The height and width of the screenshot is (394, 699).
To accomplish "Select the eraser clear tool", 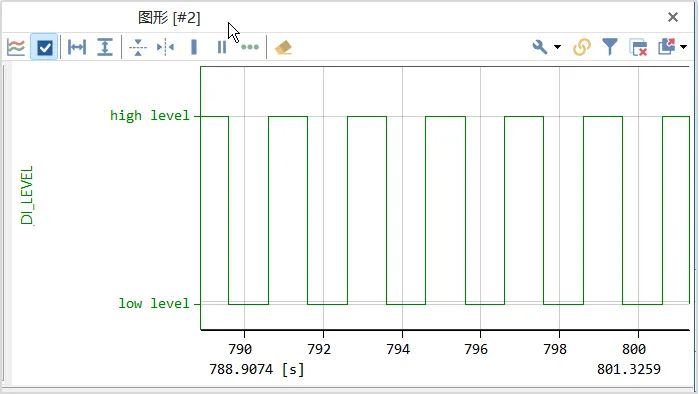I will [x=283, y=47].
